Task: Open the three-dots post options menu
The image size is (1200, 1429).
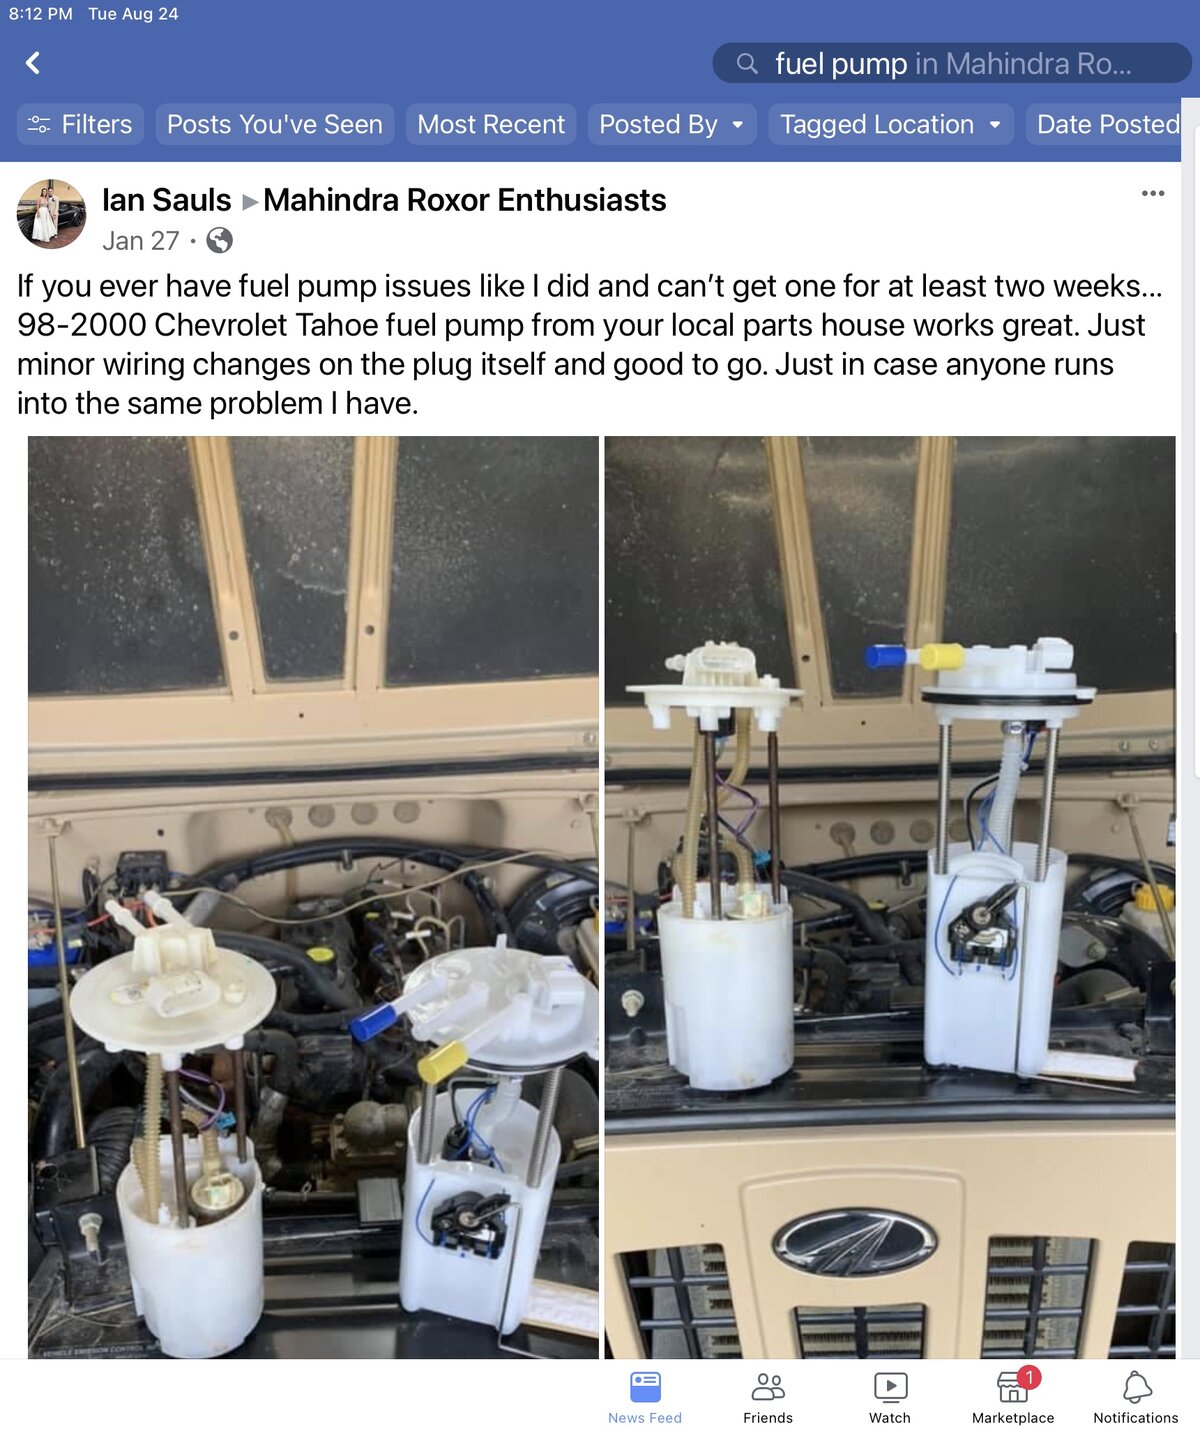Action: click(x=1153, y=193)
